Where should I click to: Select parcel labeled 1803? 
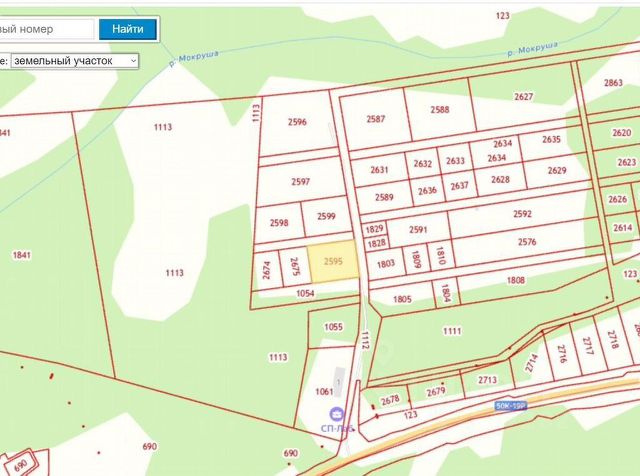(385, 263)
